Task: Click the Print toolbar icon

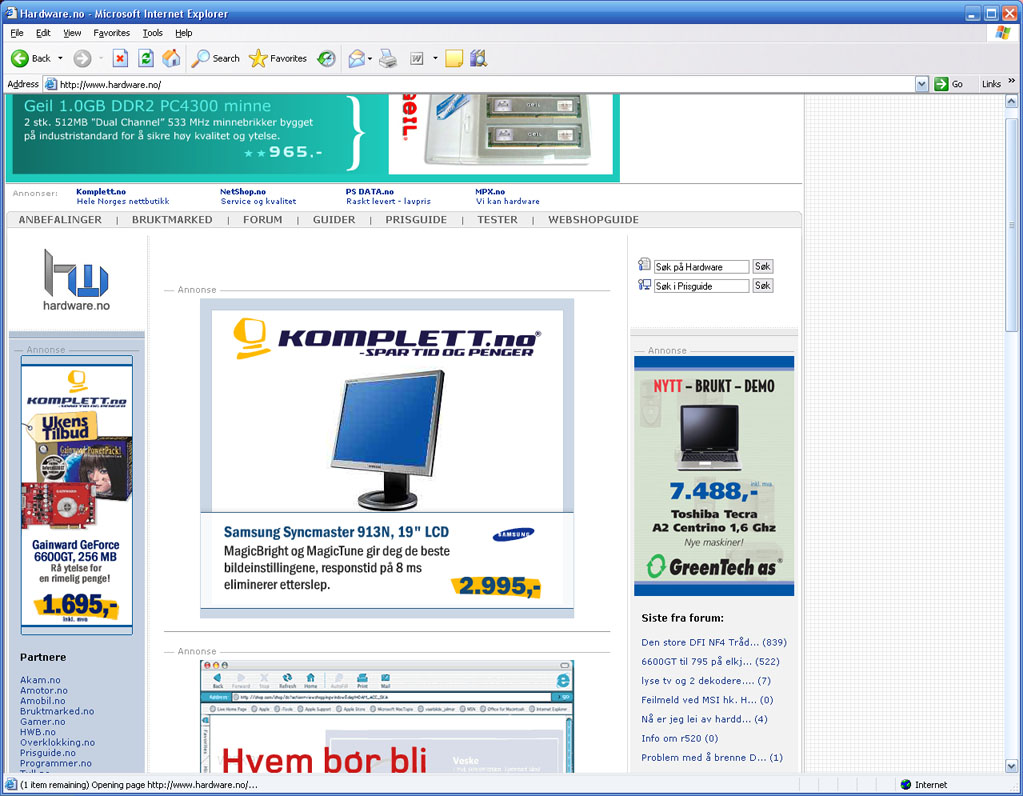Action: click(388, 59)
